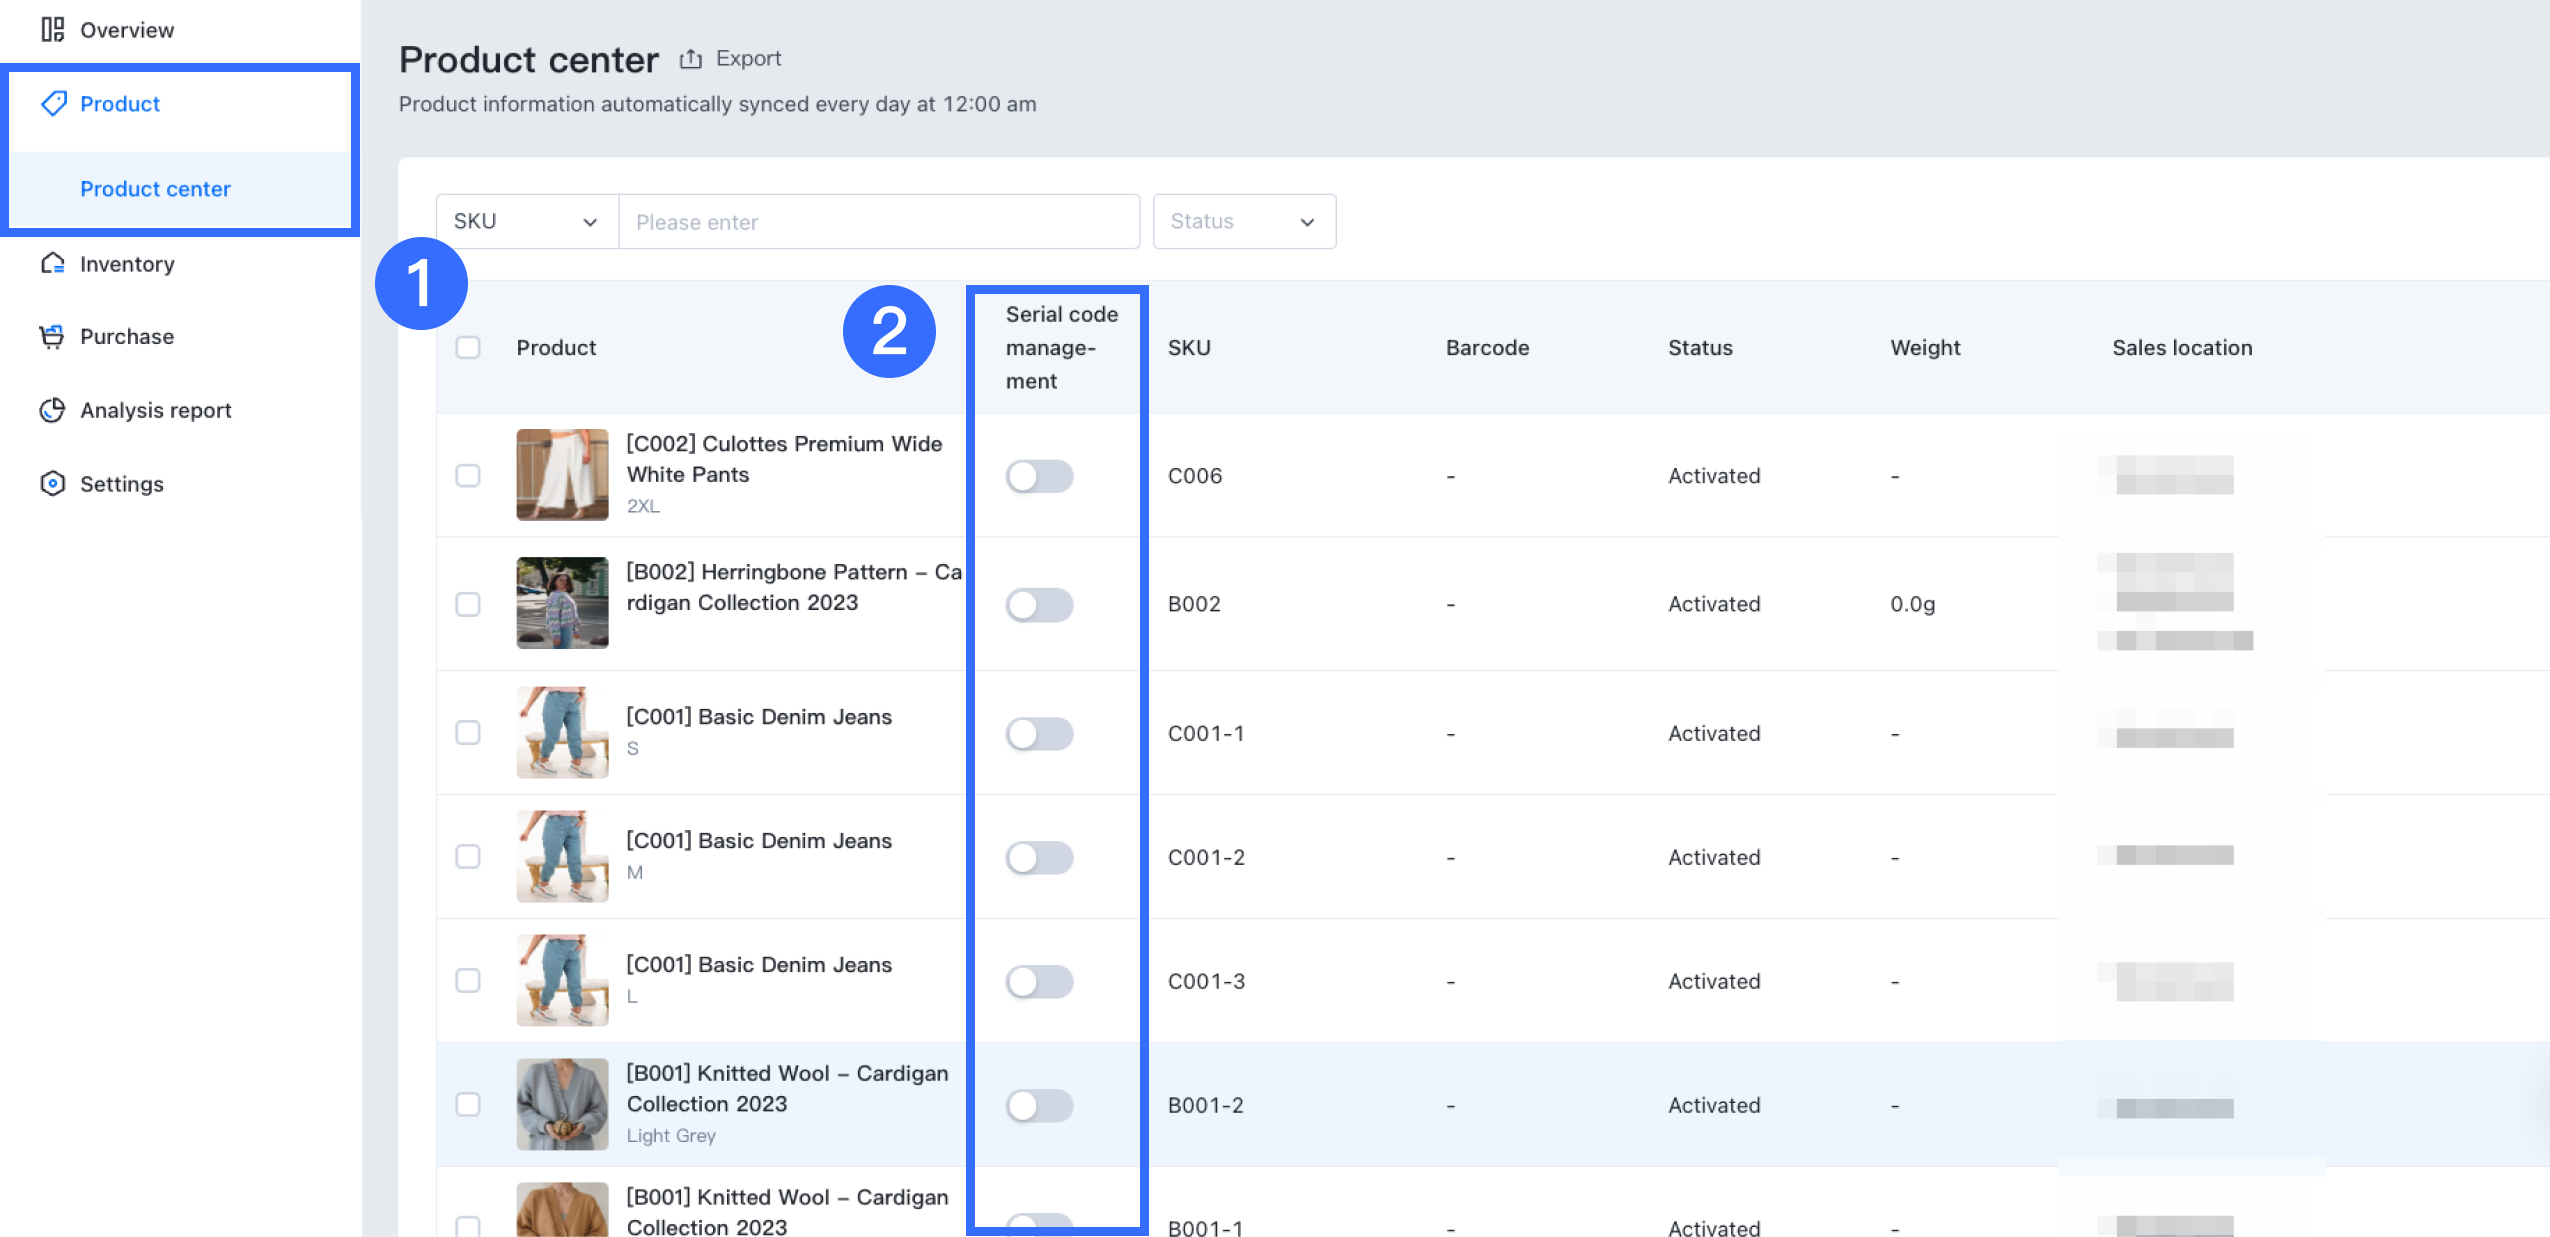Click the Inventory warehouse icon
The width and height of the screenshot is (2550, 1237).
tap(52, 264)
